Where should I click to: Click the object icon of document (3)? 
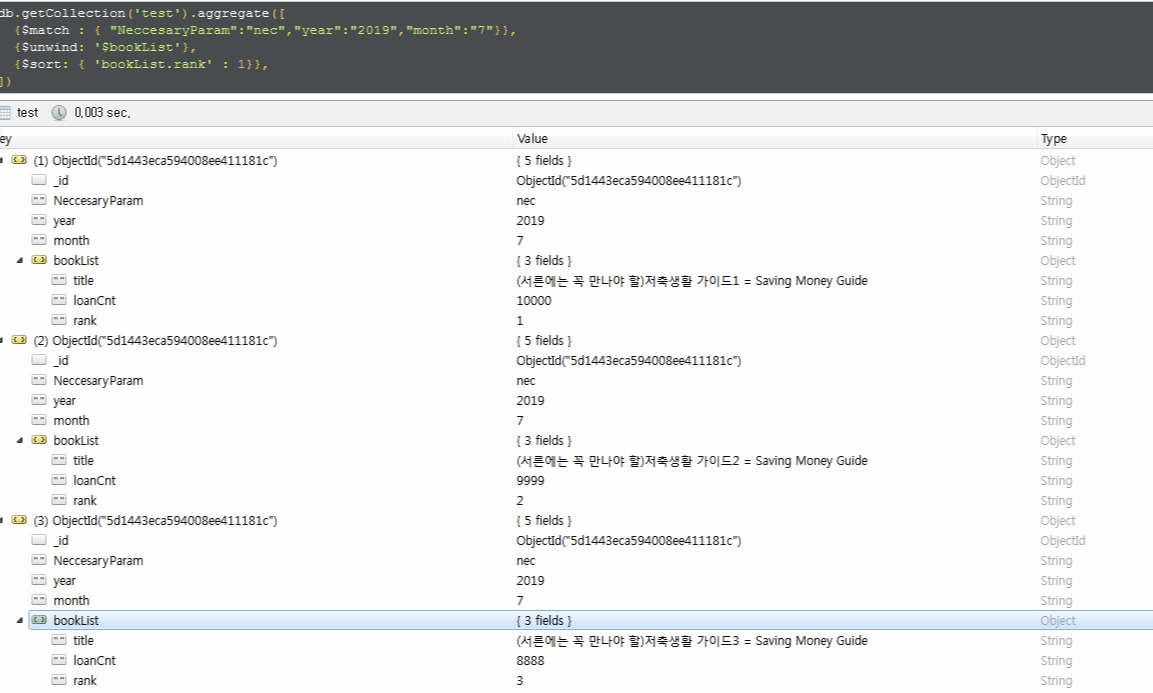coord(19,520)
